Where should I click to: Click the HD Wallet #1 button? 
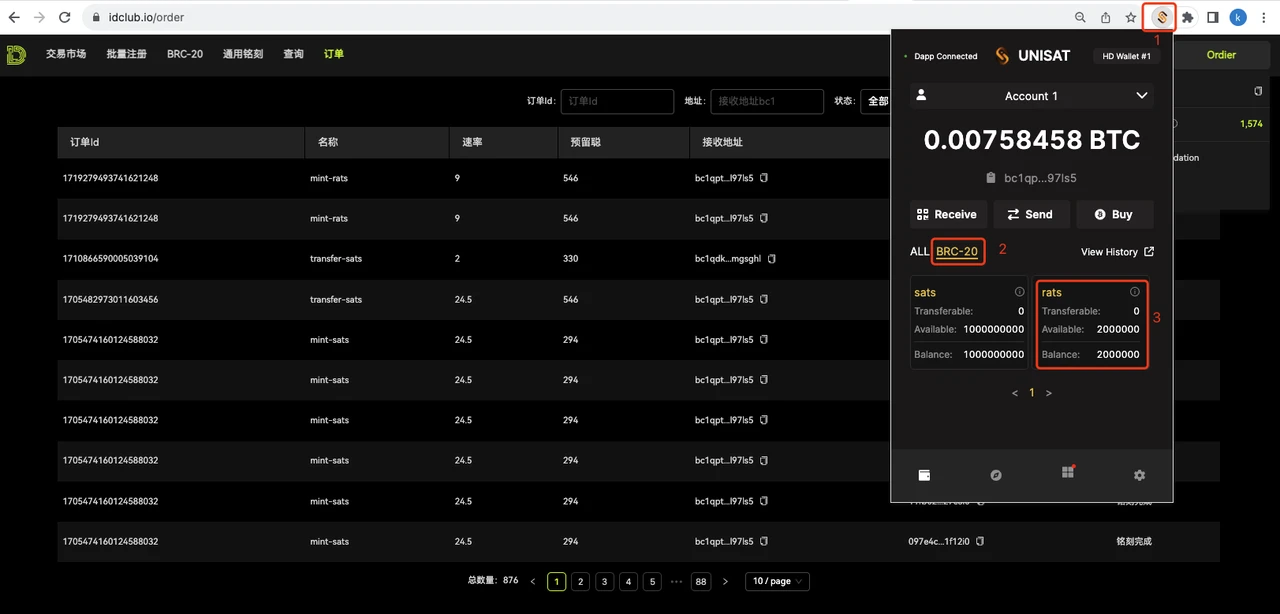coord(1126,56)
